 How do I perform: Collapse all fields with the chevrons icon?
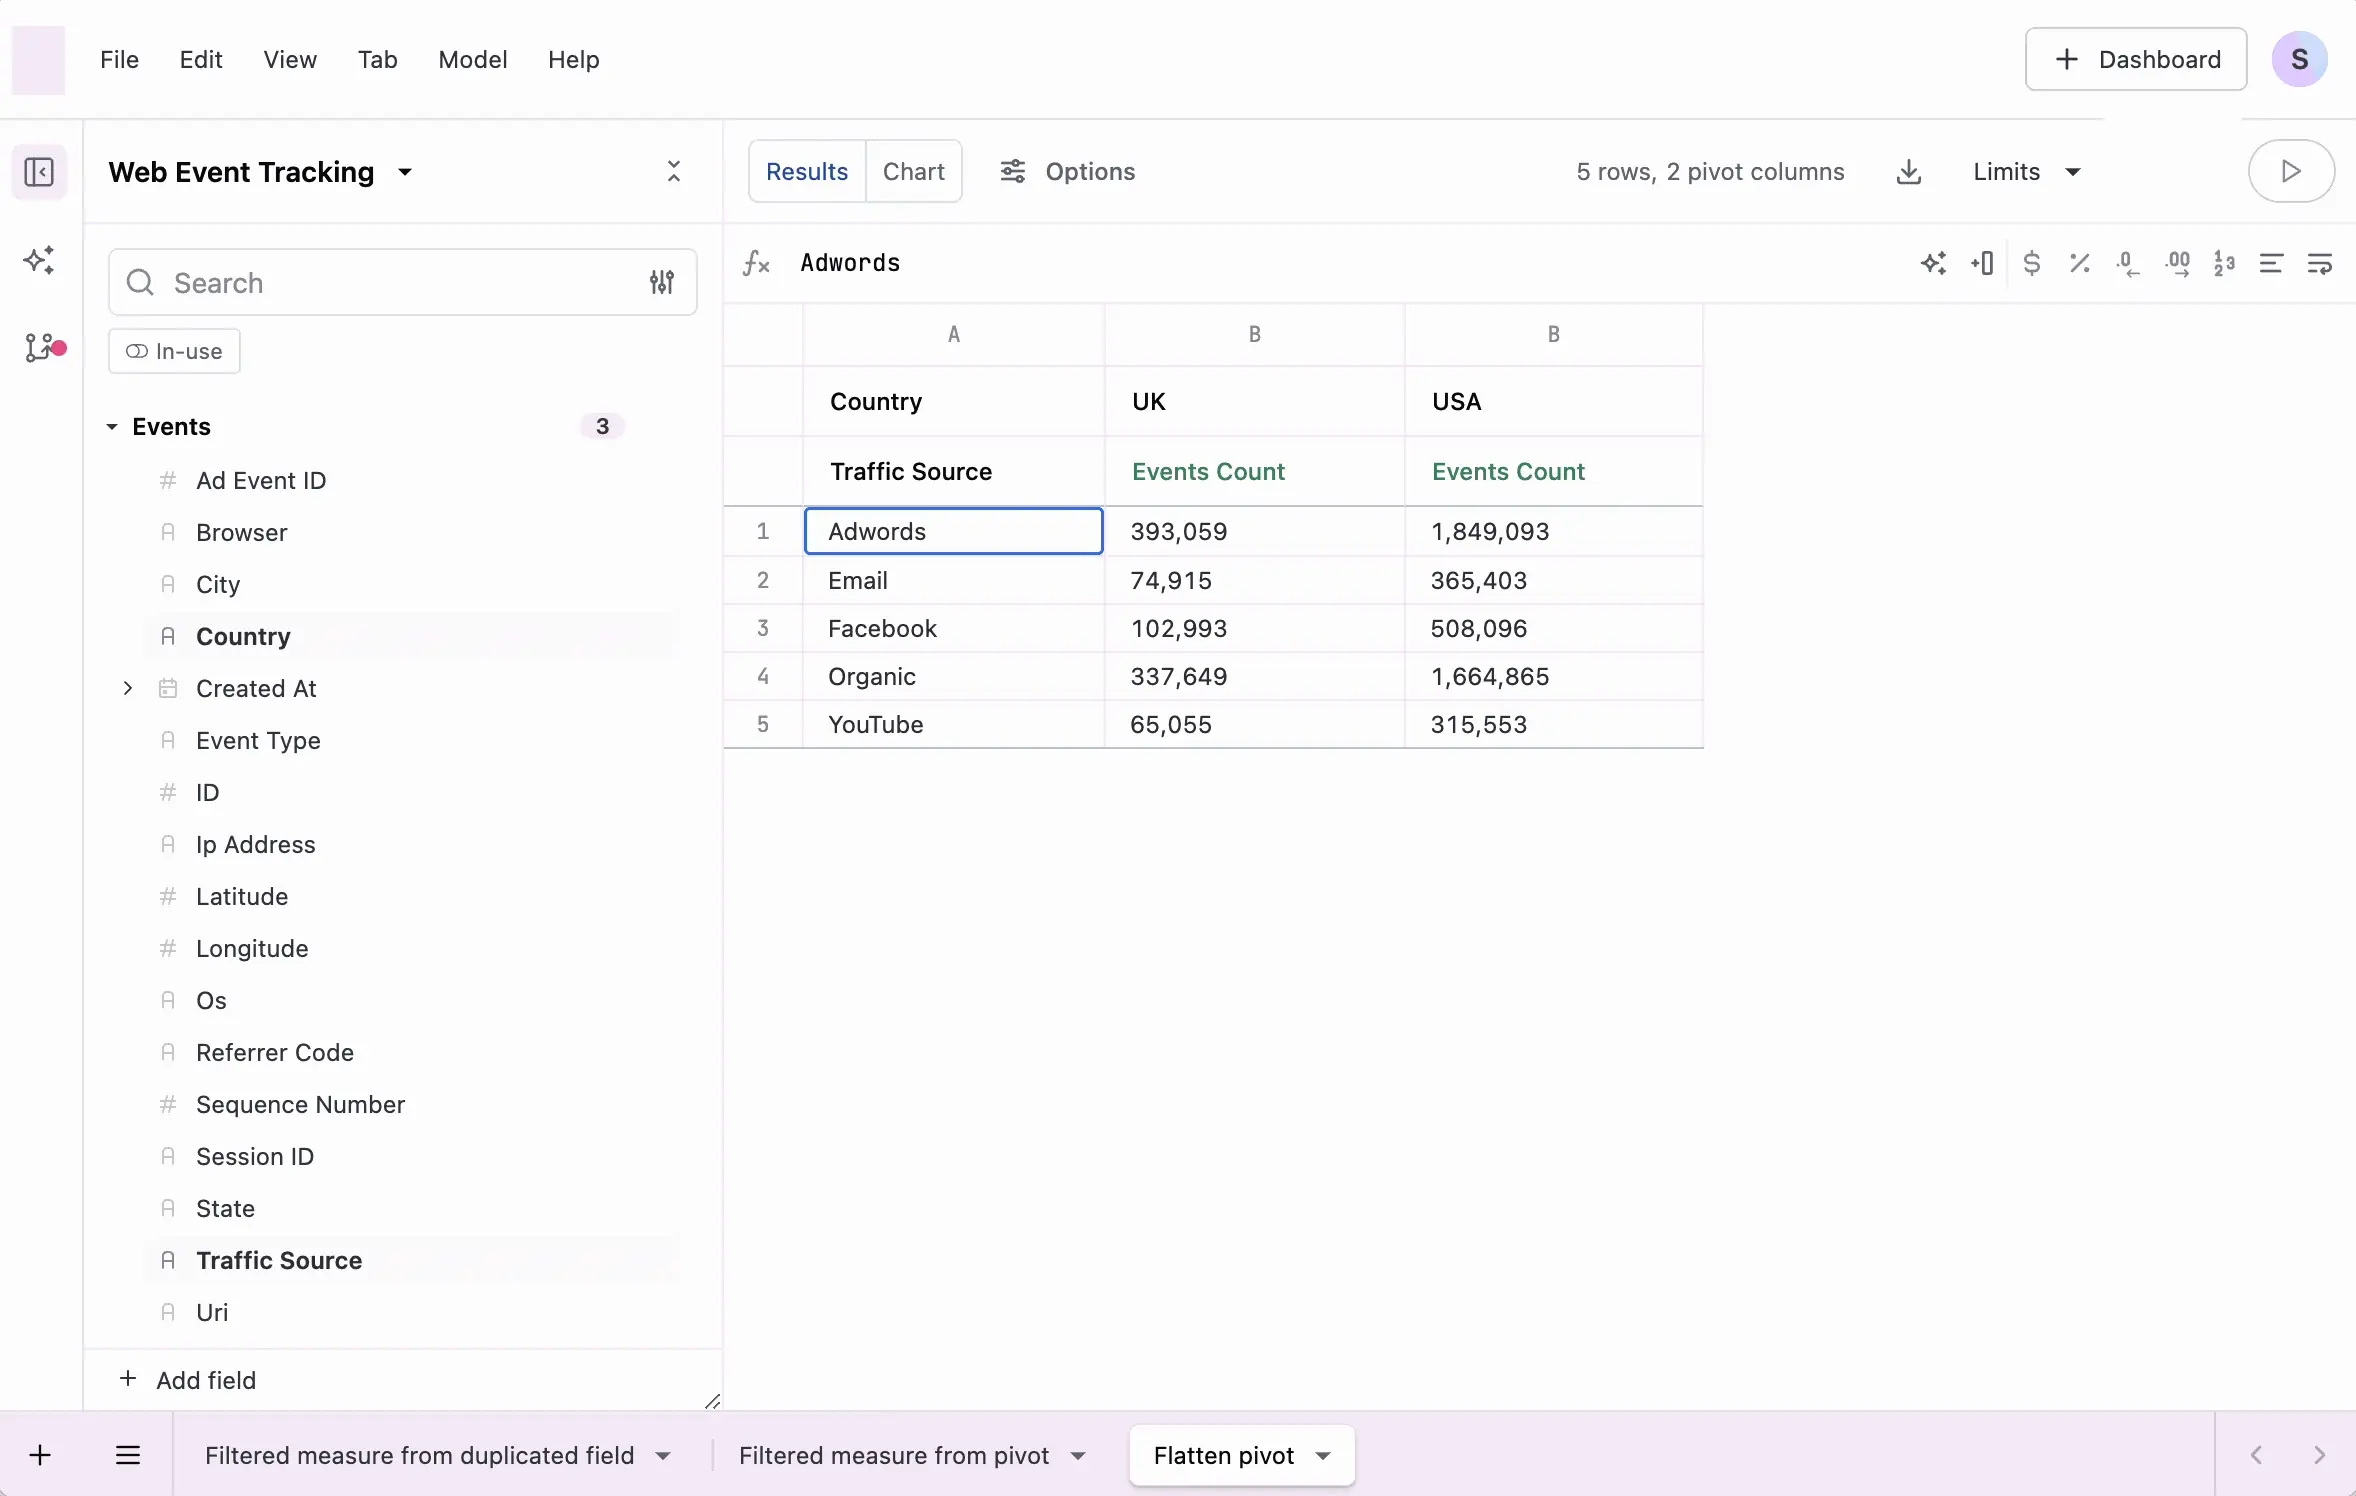tap(674, 172)
